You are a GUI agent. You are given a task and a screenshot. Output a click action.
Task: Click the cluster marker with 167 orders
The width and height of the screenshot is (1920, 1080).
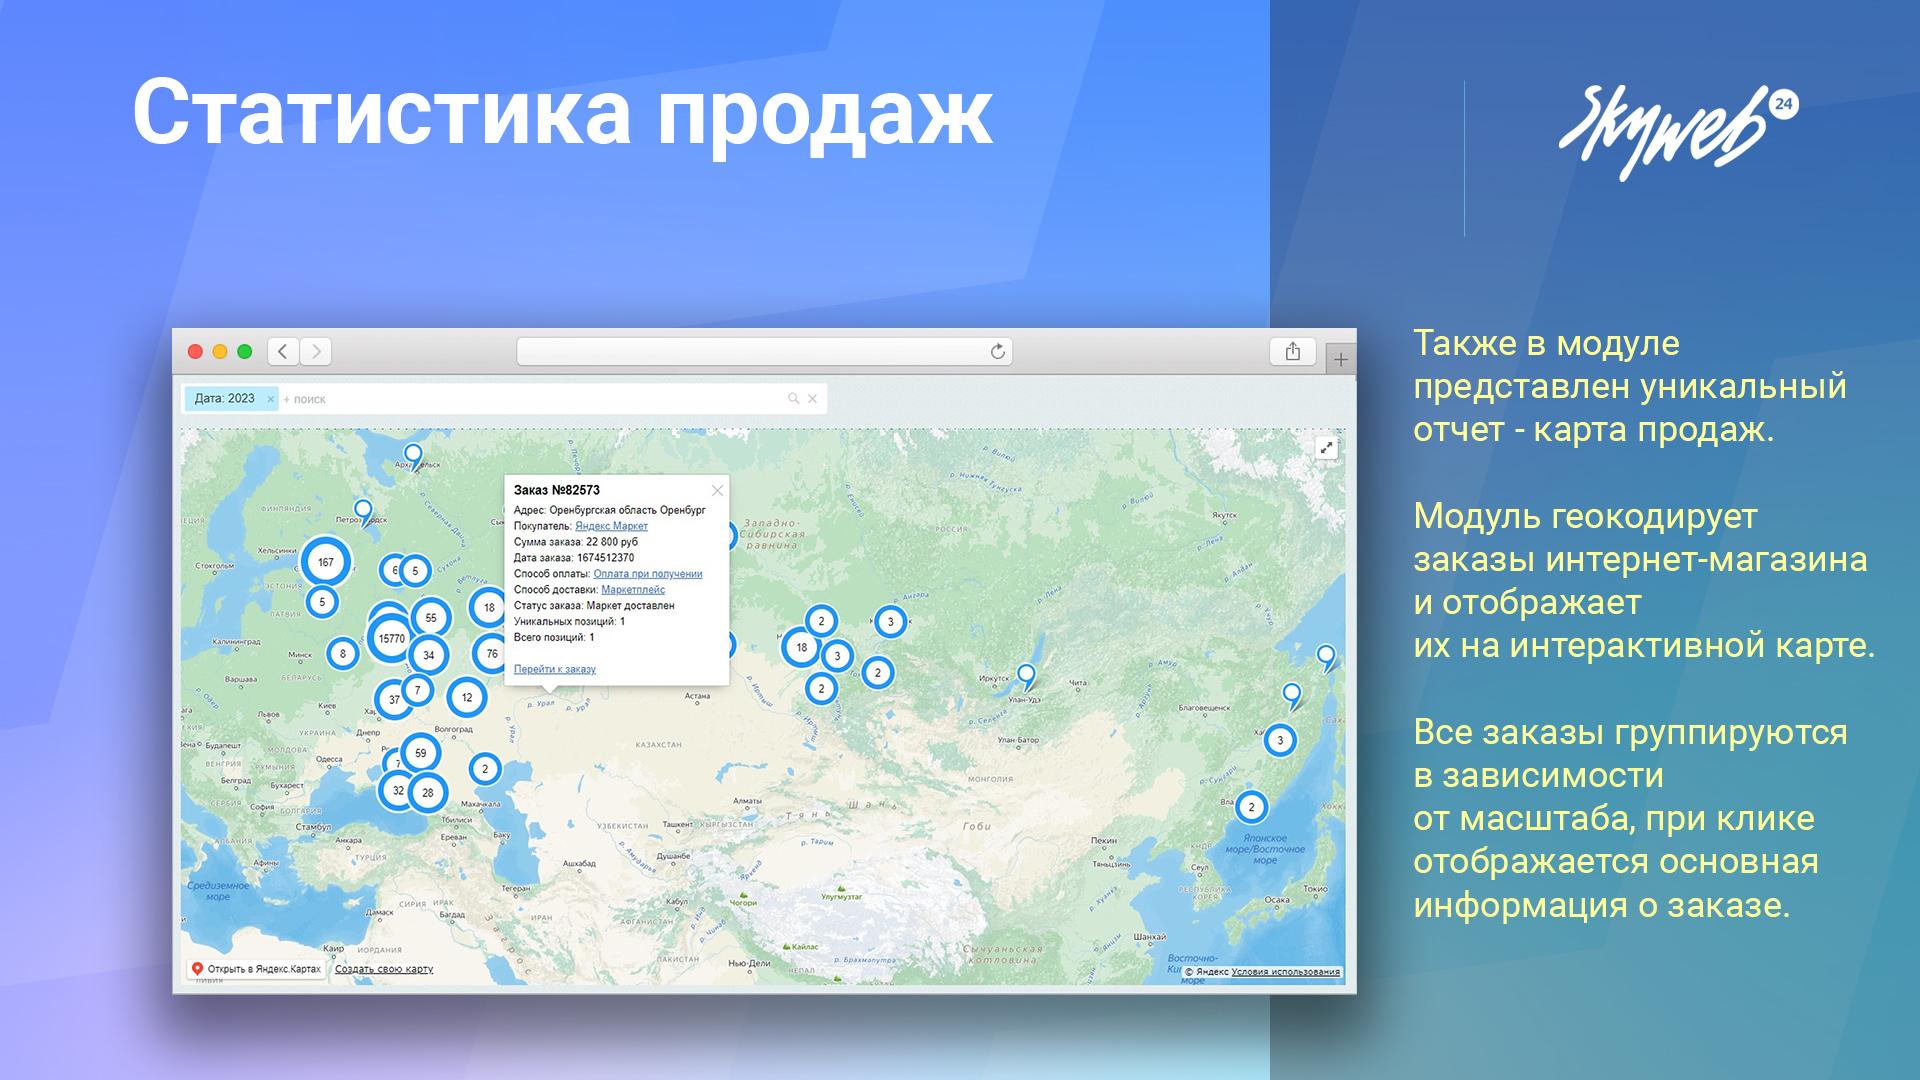(x=326, y=562)
